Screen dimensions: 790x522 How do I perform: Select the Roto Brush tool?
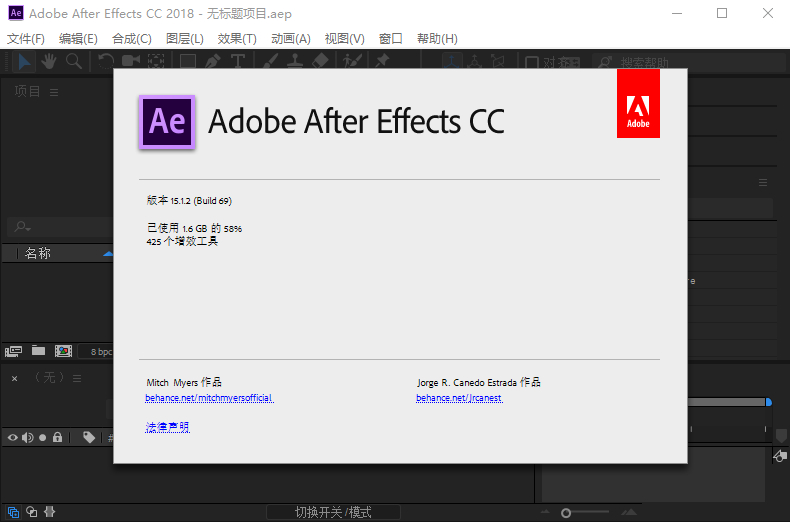click(352, 61)
